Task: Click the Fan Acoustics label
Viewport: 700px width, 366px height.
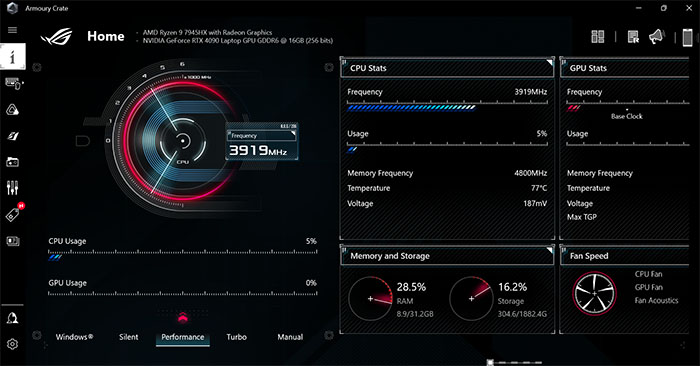Action: click(x=656, y=301)
